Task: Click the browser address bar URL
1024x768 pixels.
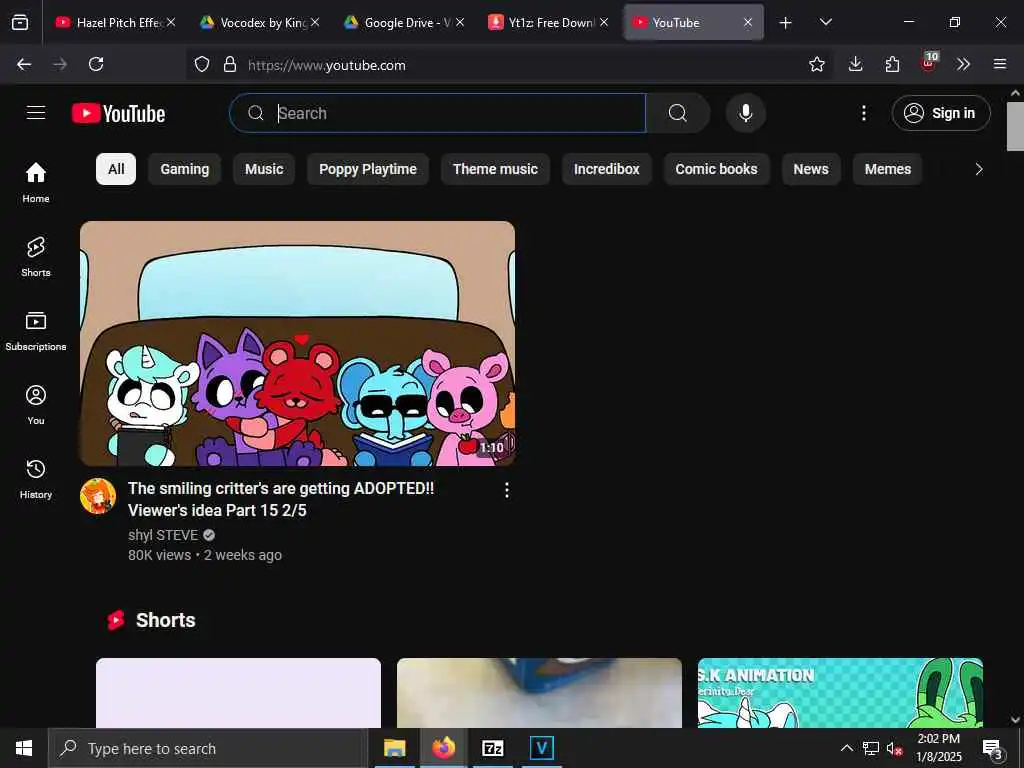Action: point(327,65)
